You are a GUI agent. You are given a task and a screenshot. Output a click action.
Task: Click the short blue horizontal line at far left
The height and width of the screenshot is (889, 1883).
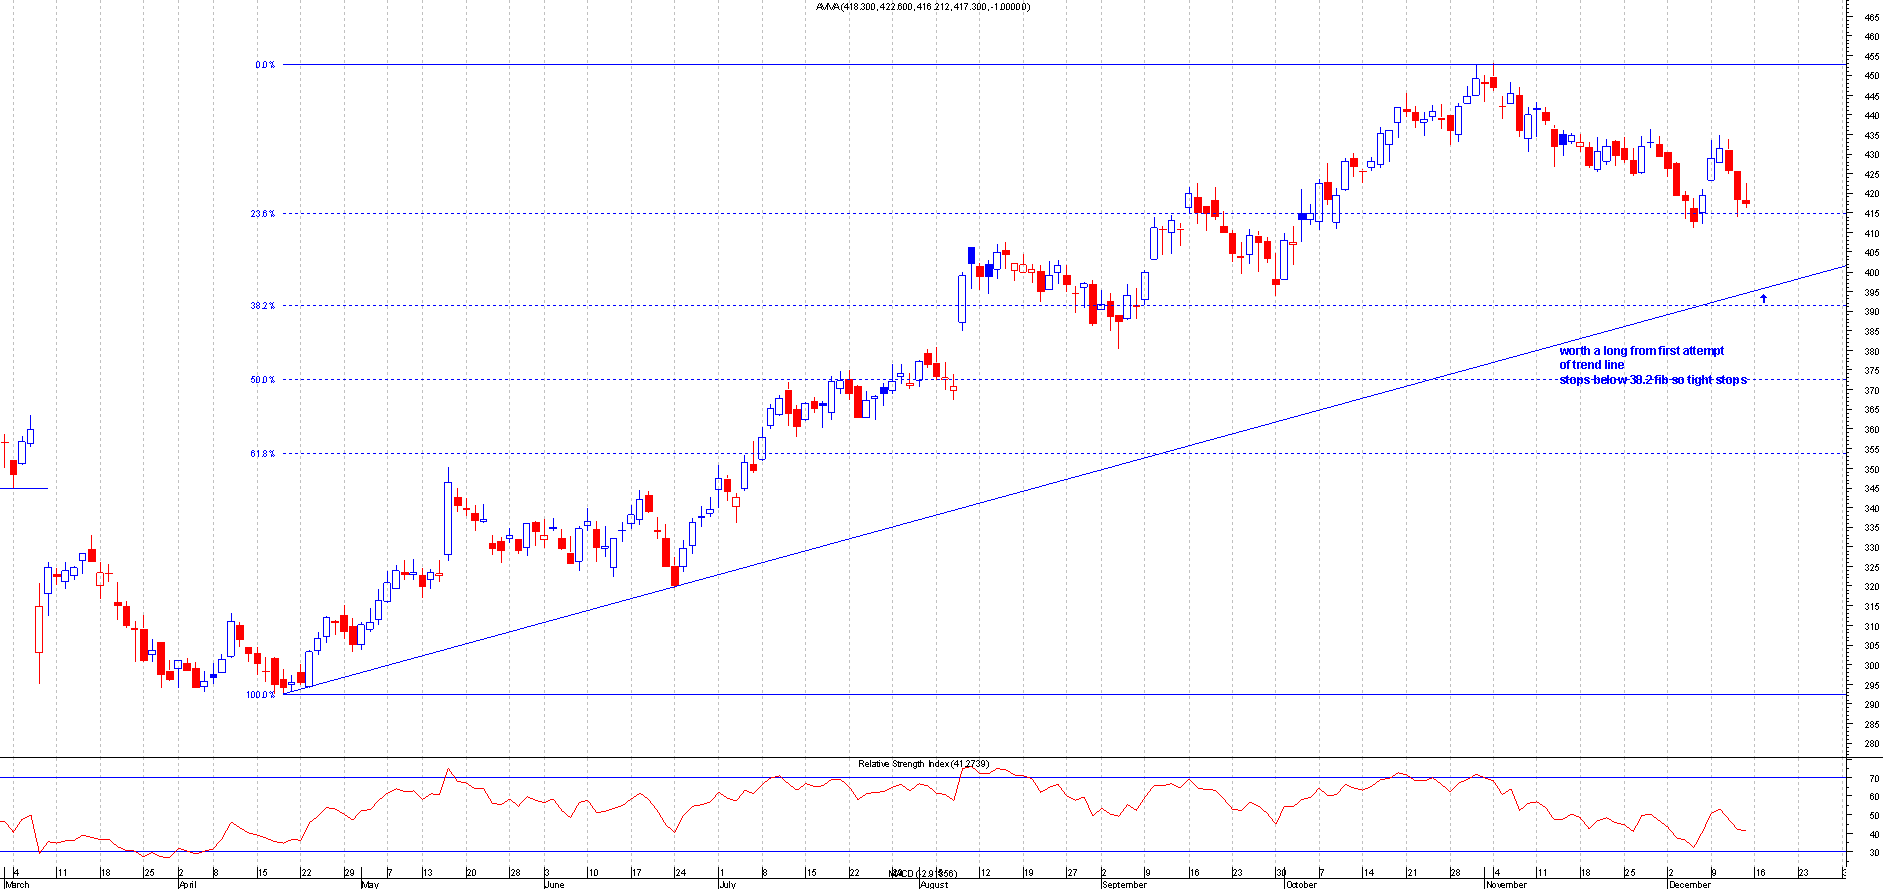24,488
